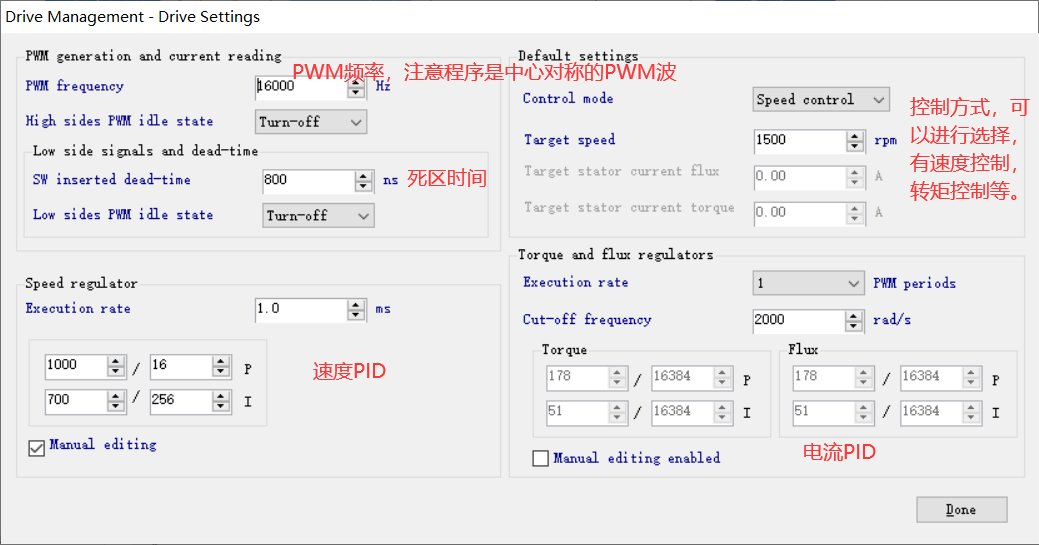The height and width of the screenshot is (545, 1039).
Task: Click speed I numerator field 700
Action: point(76,401)
